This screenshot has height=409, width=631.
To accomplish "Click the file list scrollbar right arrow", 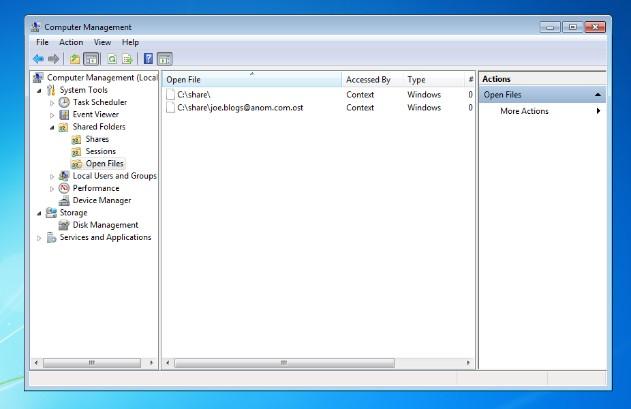I will click(468, 363).
